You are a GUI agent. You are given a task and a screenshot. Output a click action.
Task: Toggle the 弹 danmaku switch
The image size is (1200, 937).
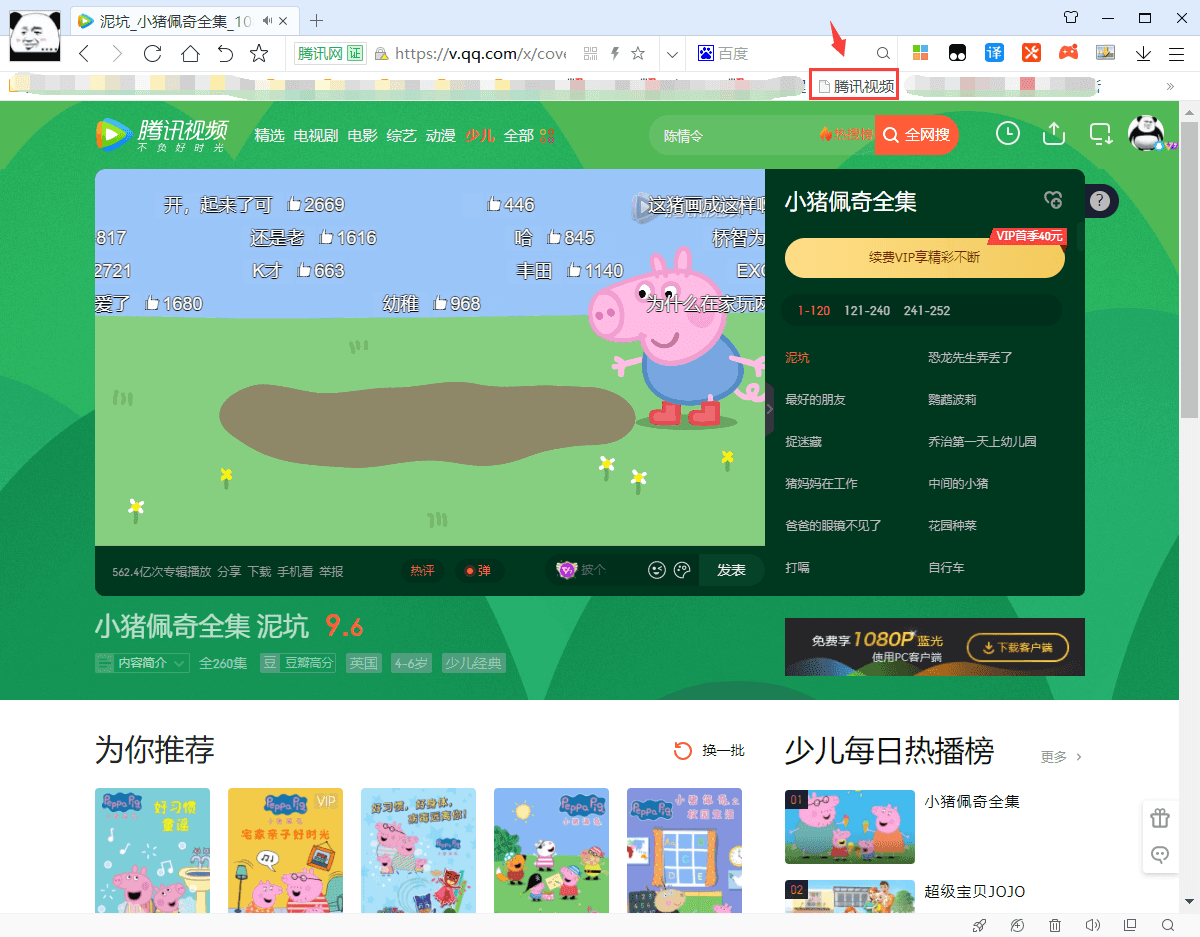pos(477,569)
